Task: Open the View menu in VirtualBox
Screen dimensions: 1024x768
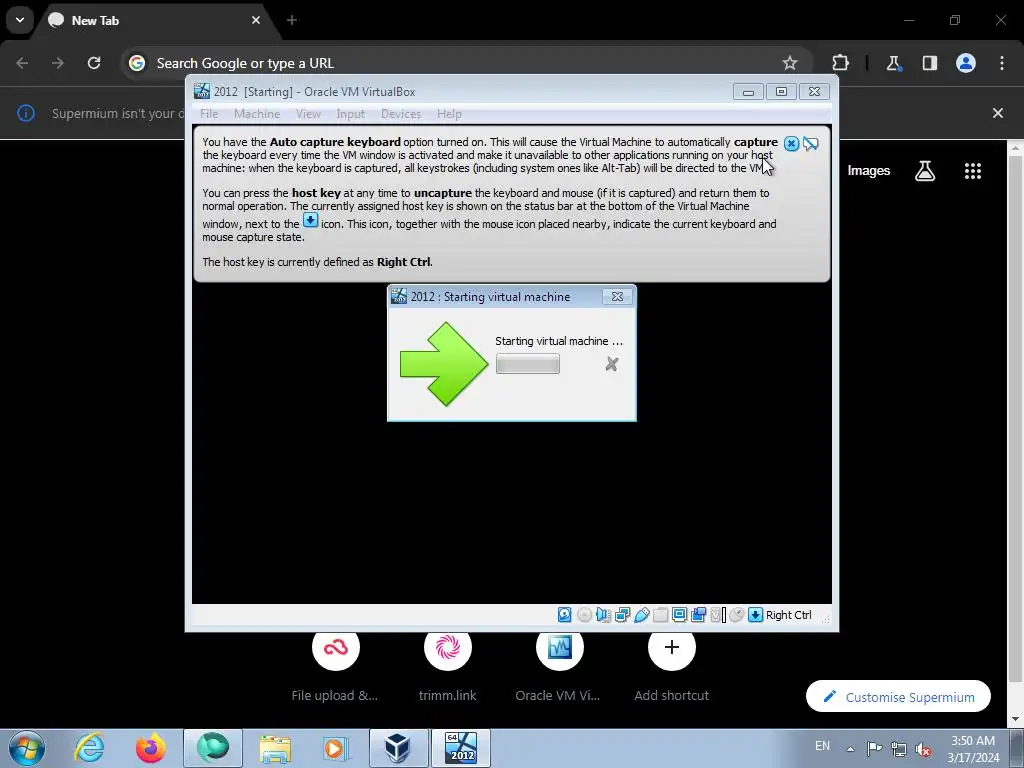Action: (308, 114)
